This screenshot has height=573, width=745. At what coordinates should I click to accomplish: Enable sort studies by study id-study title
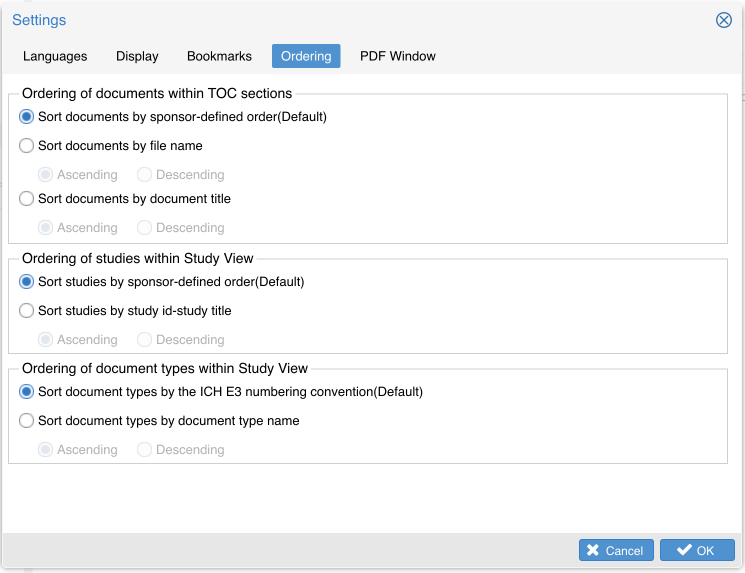pyautogui.click(x=27, y=311)
